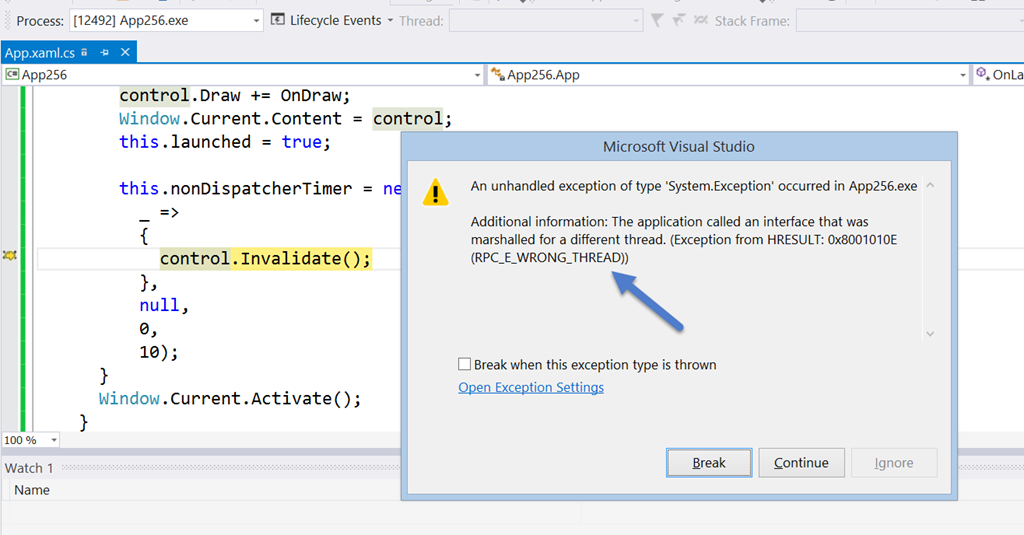The width and height of the screenshot is (1024, 535).
Task: Open the 100 % zoom dropdown
Action: tap(31, 440)
